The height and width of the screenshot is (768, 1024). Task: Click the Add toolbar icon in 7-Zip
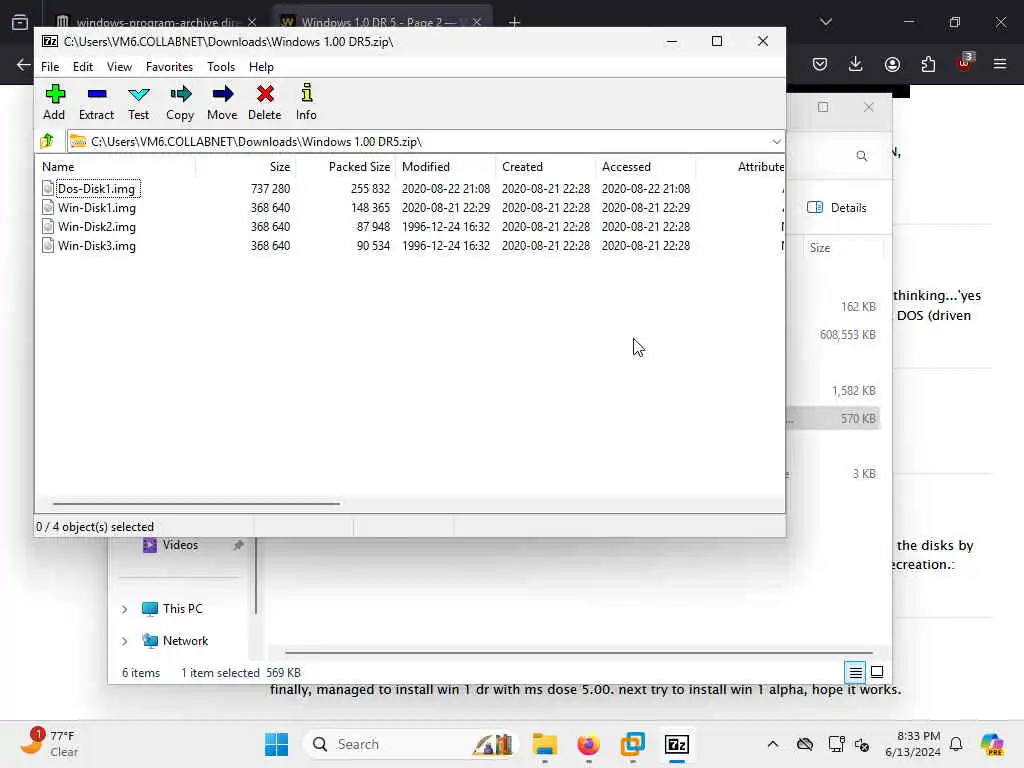[55, 102]
